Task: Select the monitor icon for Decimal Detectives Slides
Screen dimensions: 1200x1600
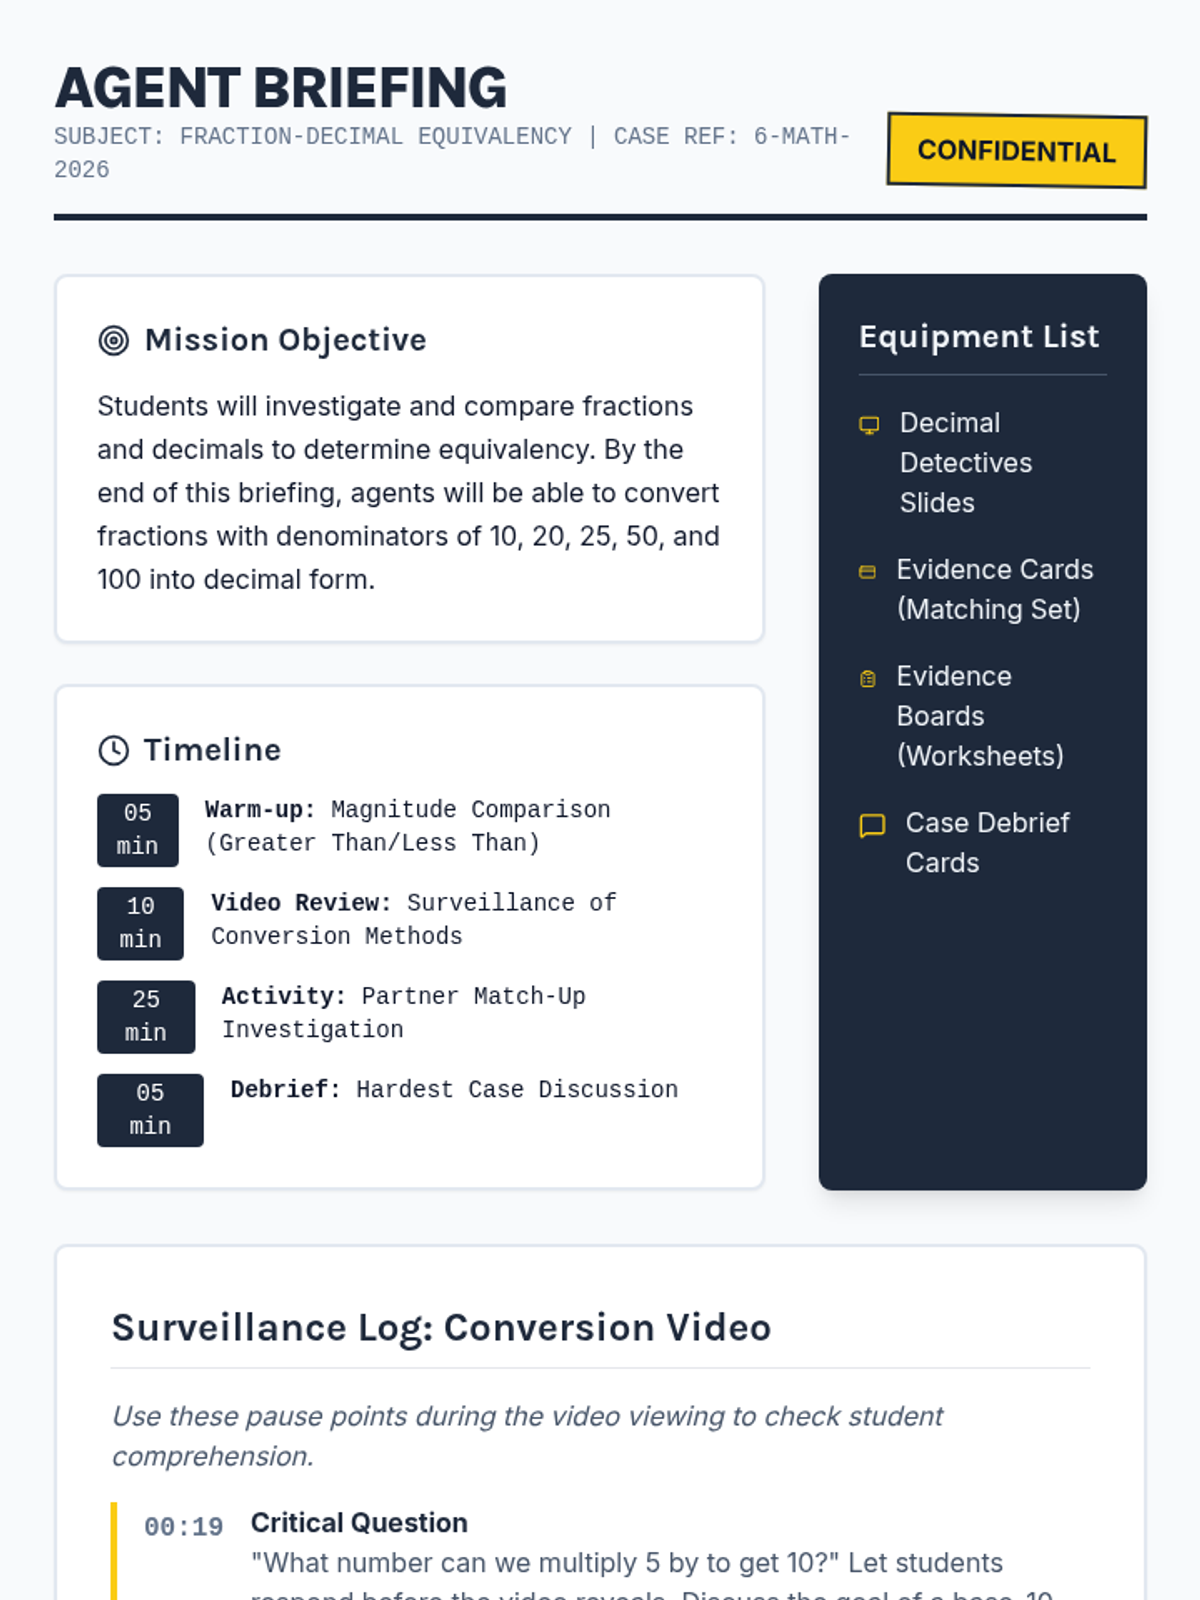Action: 869,425
